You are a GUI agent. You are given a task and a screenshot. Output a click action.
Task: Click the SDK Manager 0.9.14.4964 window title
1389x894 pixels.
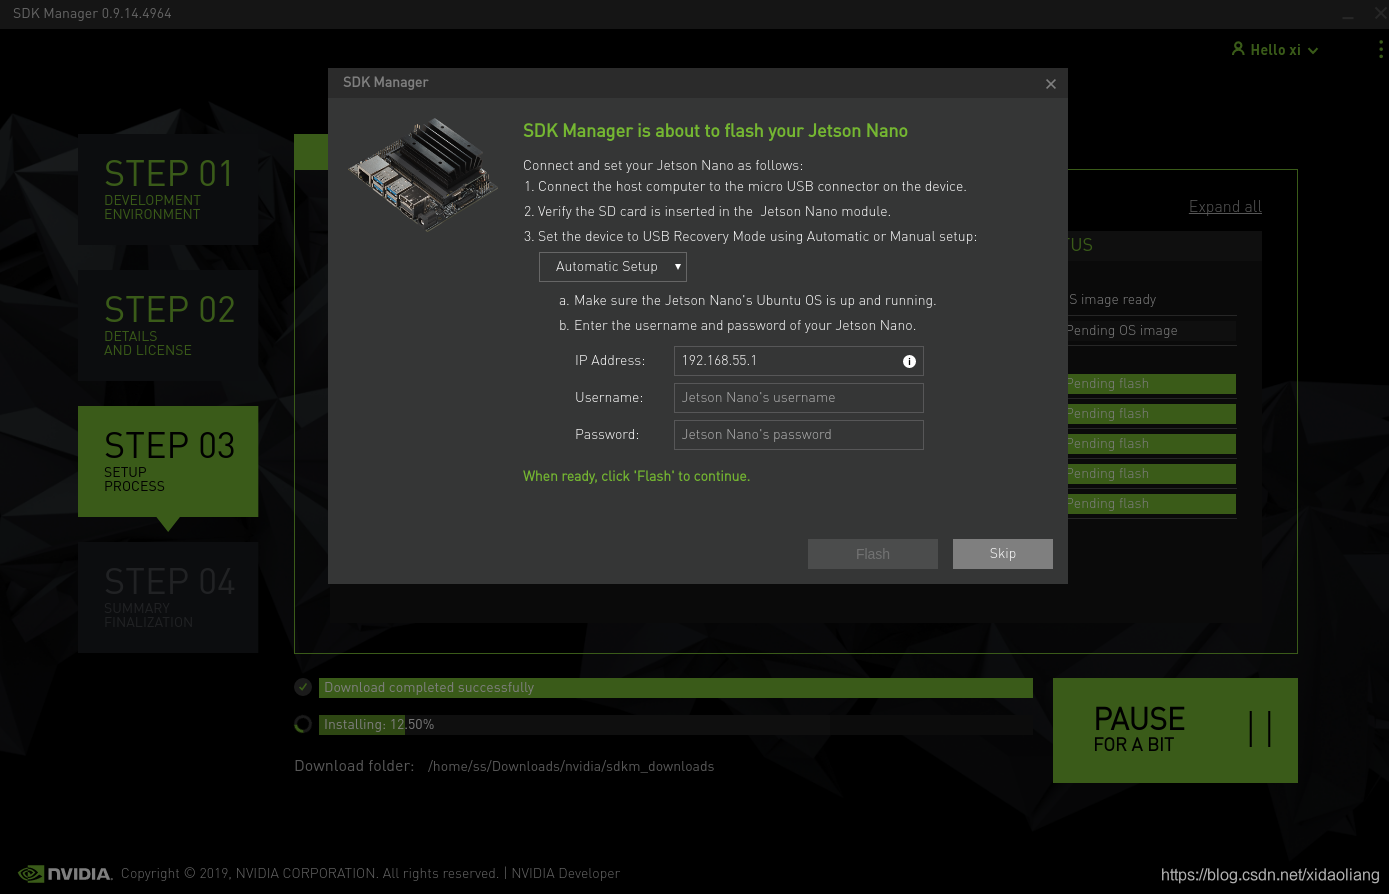[x=92, y=14]
